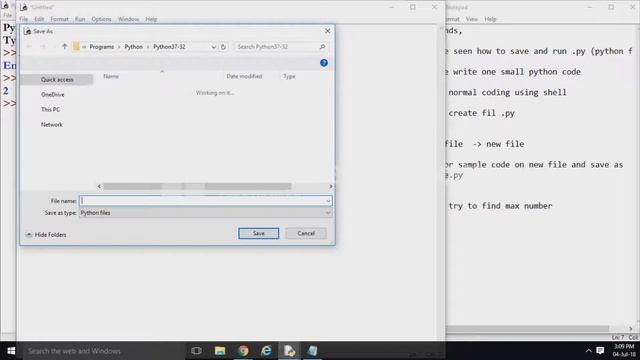Click the IDLE icon in Untitled title bar

[x=23, y=7]
